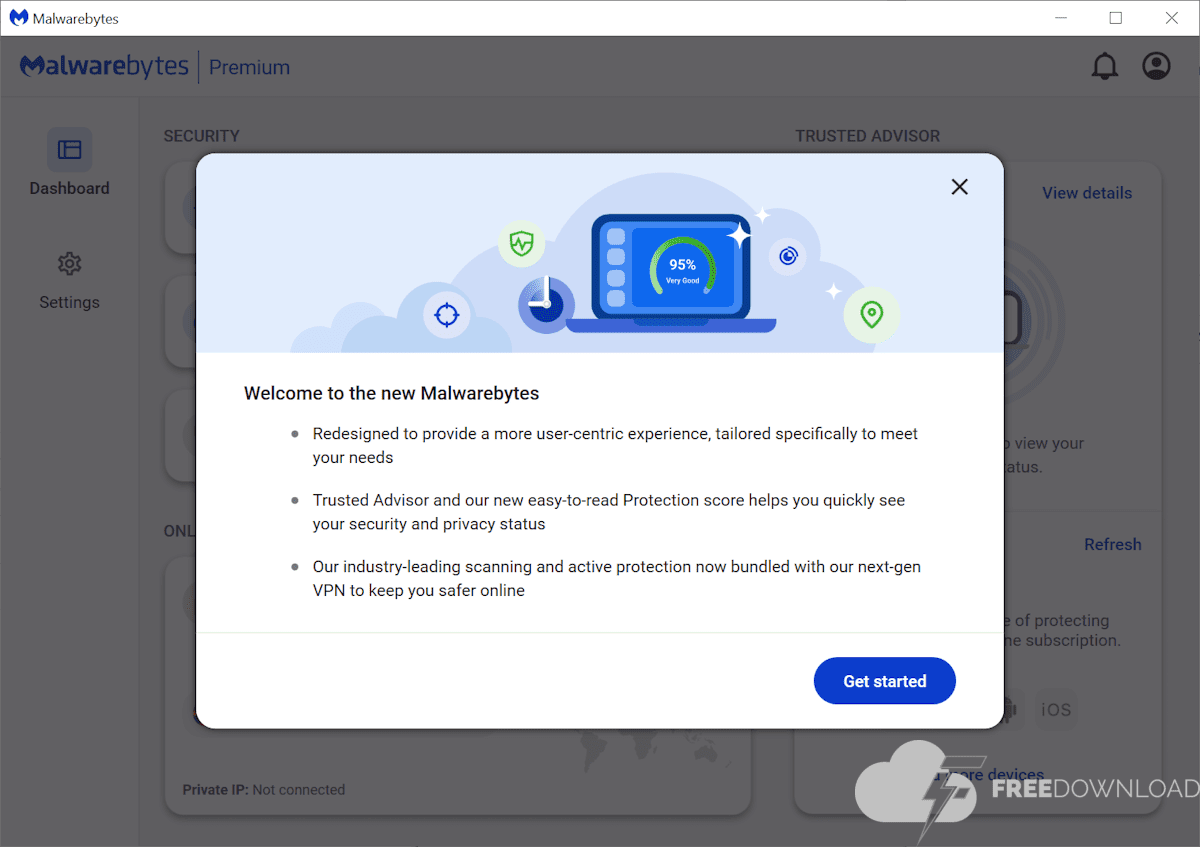Click the notification bell icon
The width and height of the screenshot is (1200, 847).
(1104, 67)
